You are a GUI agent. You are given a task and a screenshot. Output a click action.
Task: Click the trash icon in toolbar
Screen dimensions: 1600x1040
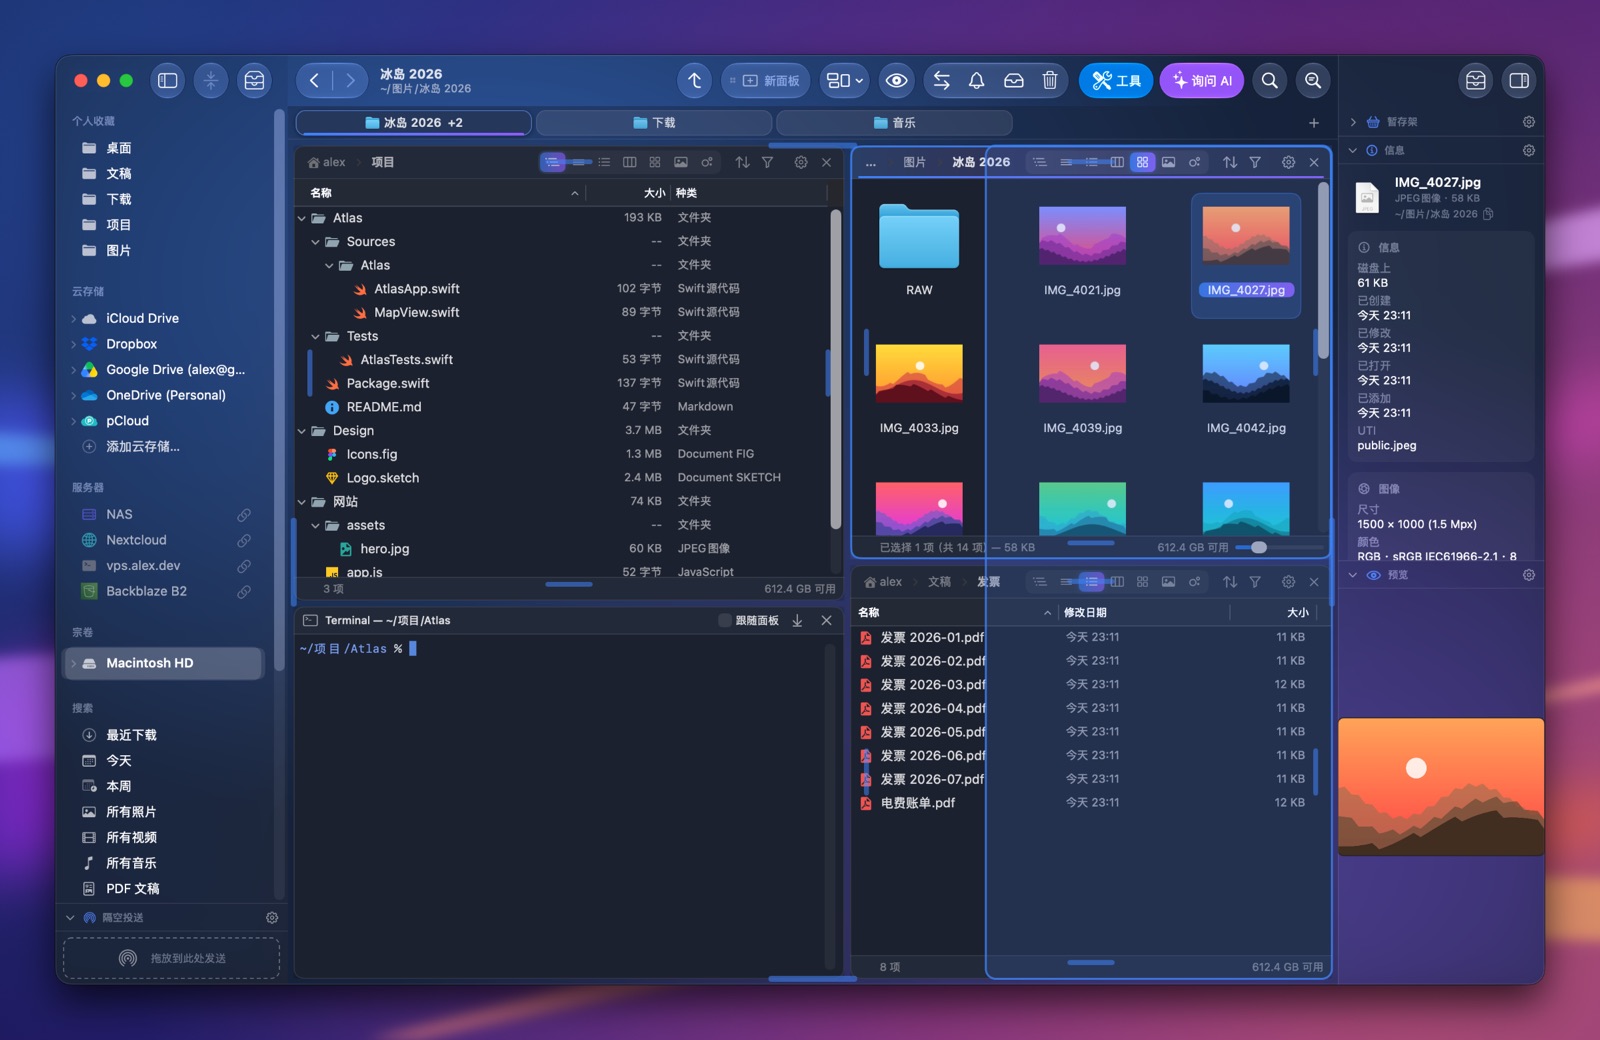coord(1049,81)
